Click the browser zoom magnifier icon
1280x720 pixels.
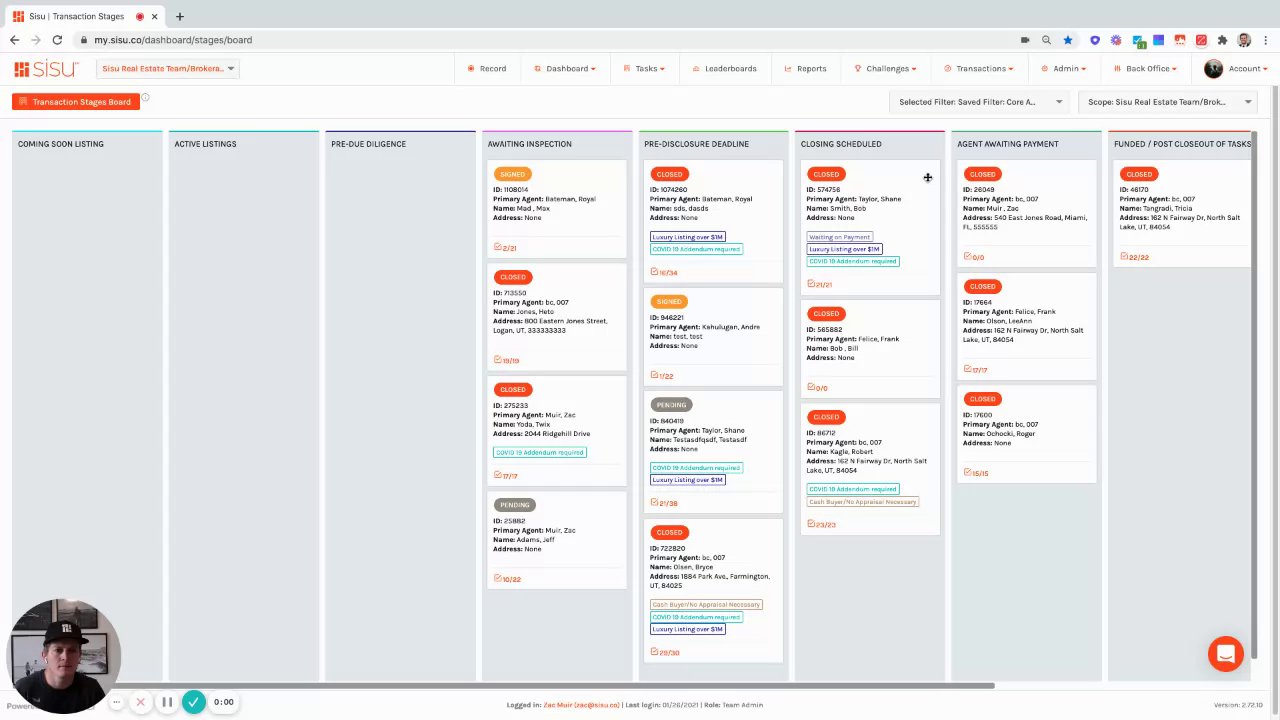click(x=1046, y=40)
